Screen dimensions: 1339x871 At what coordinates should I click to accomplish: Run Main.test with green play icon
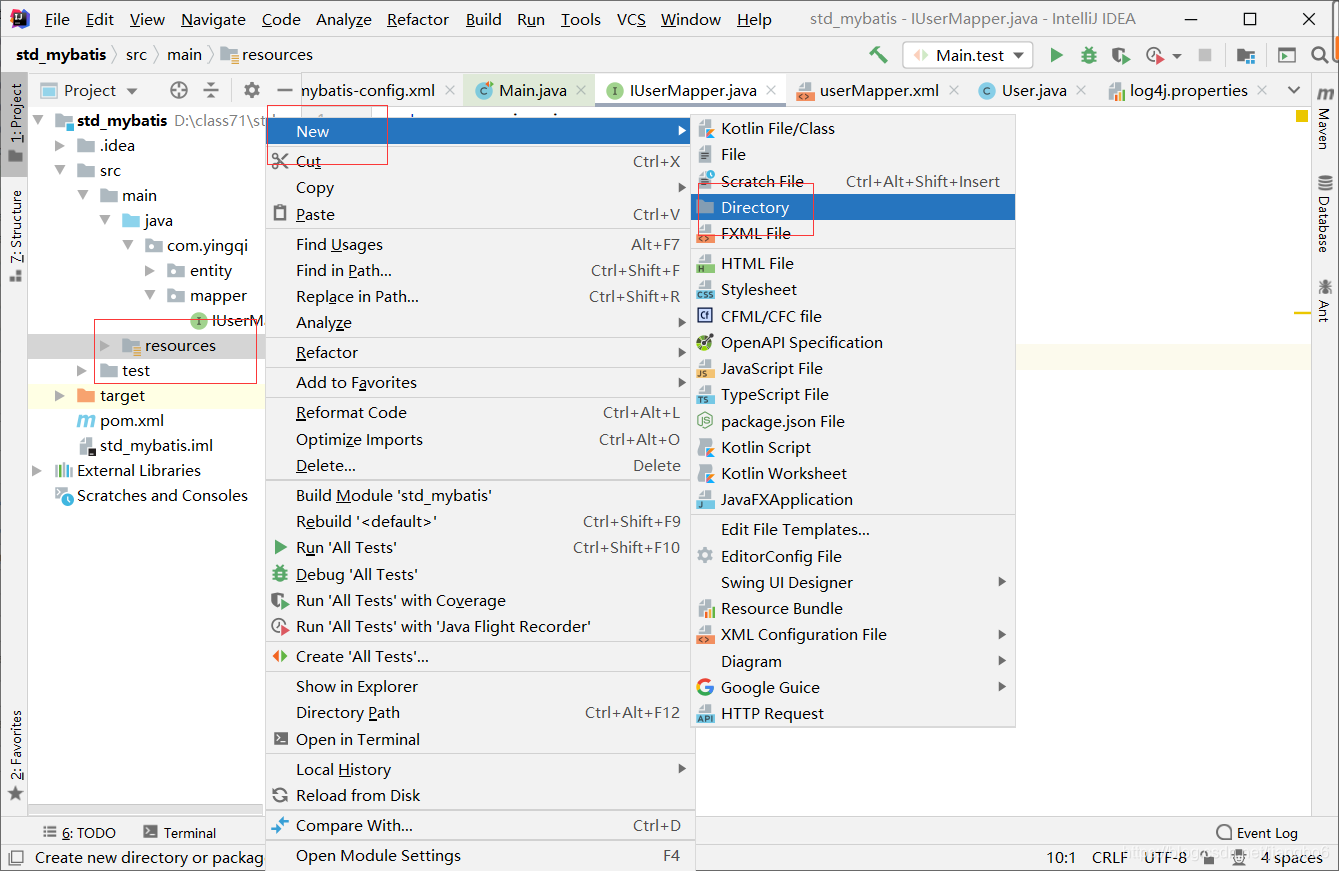coord(1055,55)
